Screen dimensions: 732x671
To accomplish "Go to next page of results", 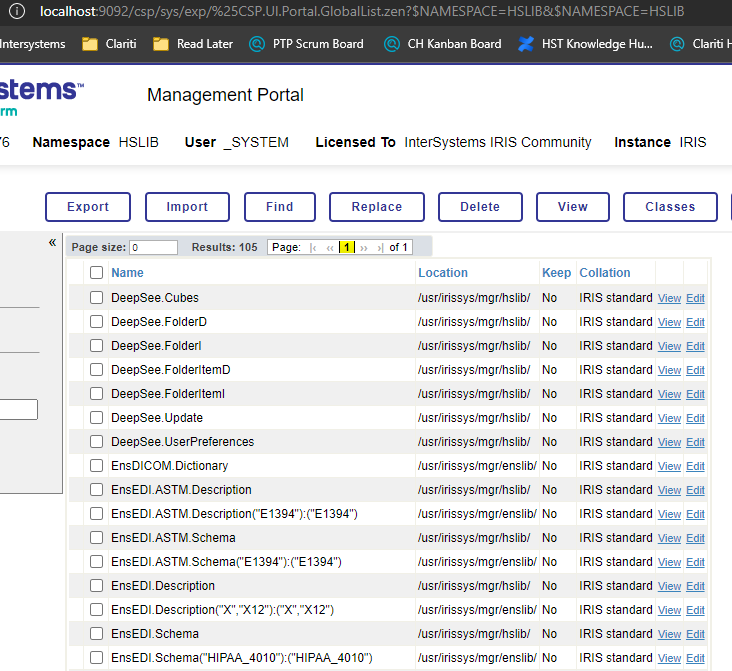I will coord(364,247).
